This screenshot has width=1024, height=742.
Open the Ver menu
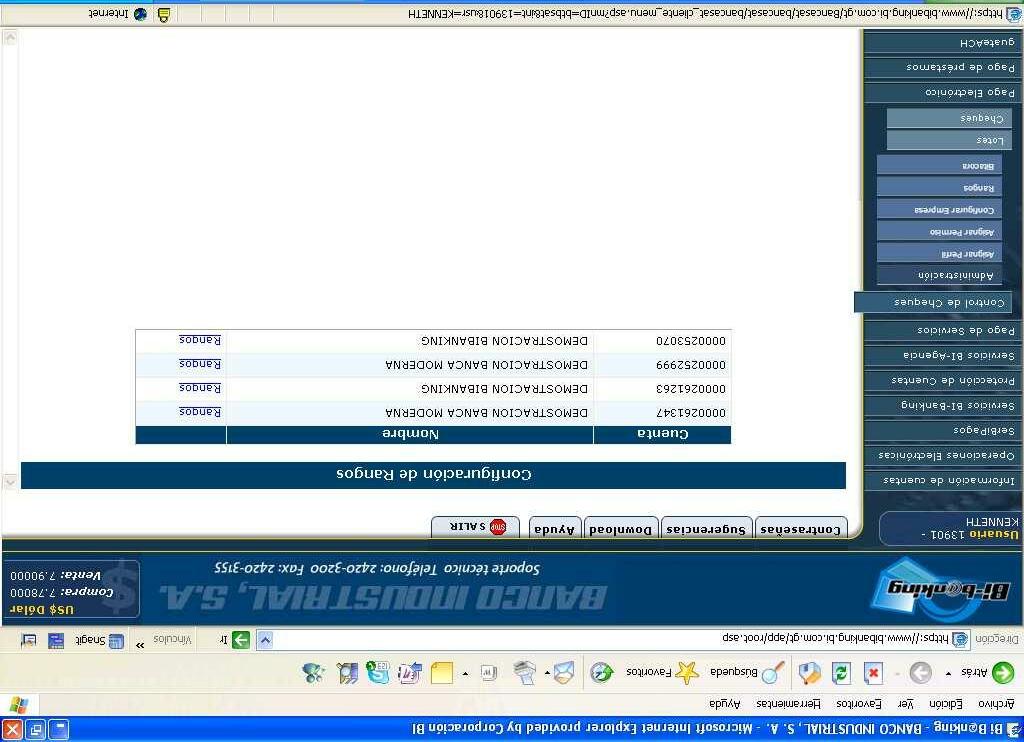click(x=905, y=704)
